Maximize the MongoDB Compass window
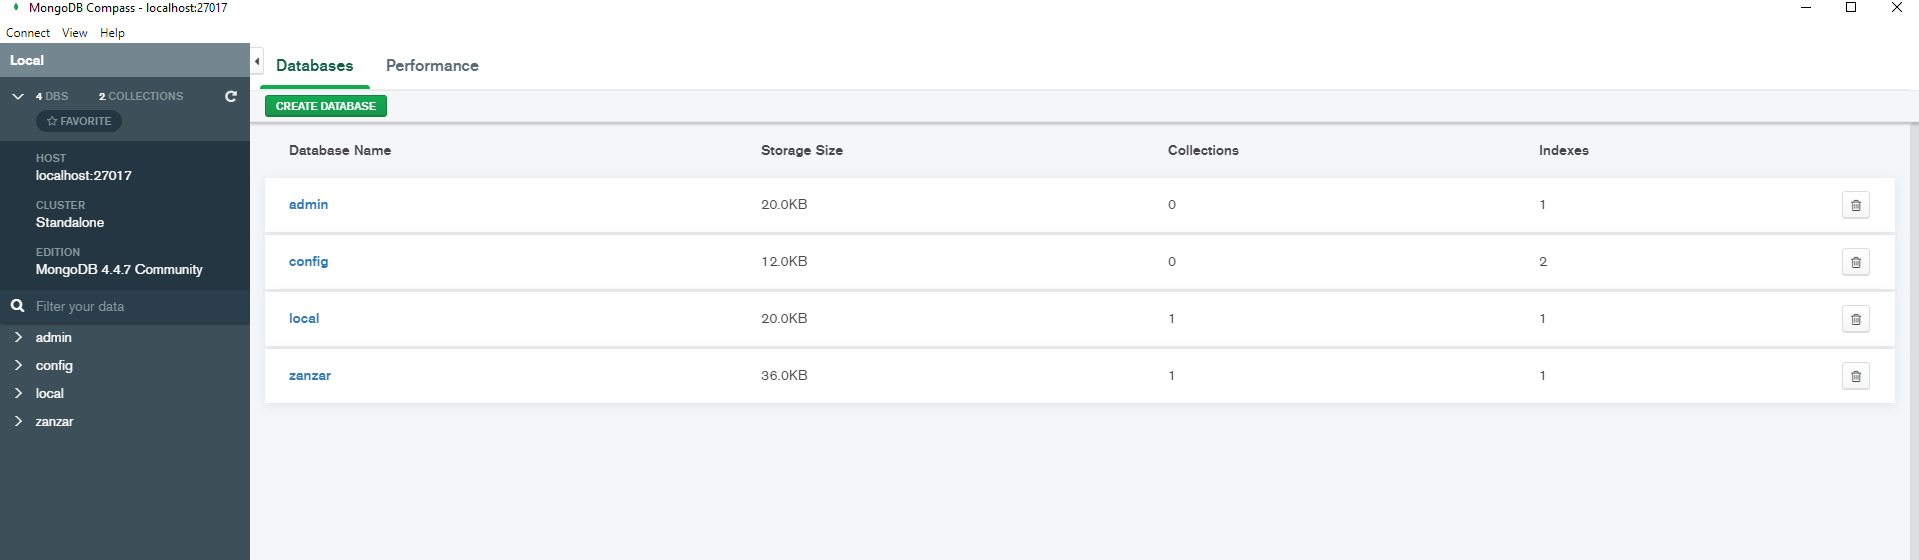 point(1851,8)
